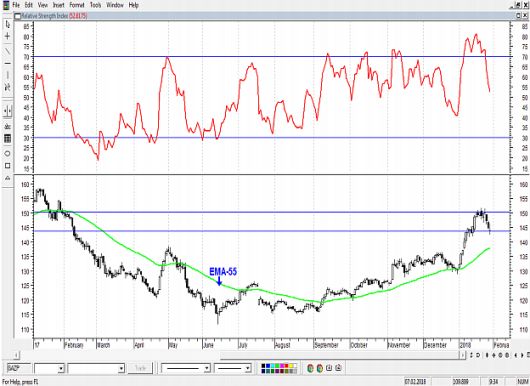
Task: Click the left-pointing triangle in scrollbar toolbar
Action: tap(516, 355)
